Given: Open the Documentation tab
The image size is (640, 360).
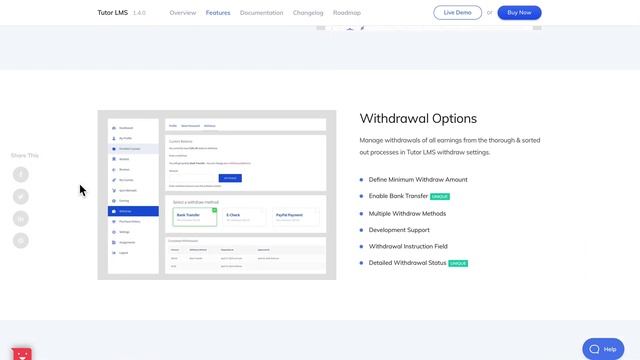Looking at the screenshot, I should pyautogui.click(x=261, y=13).
